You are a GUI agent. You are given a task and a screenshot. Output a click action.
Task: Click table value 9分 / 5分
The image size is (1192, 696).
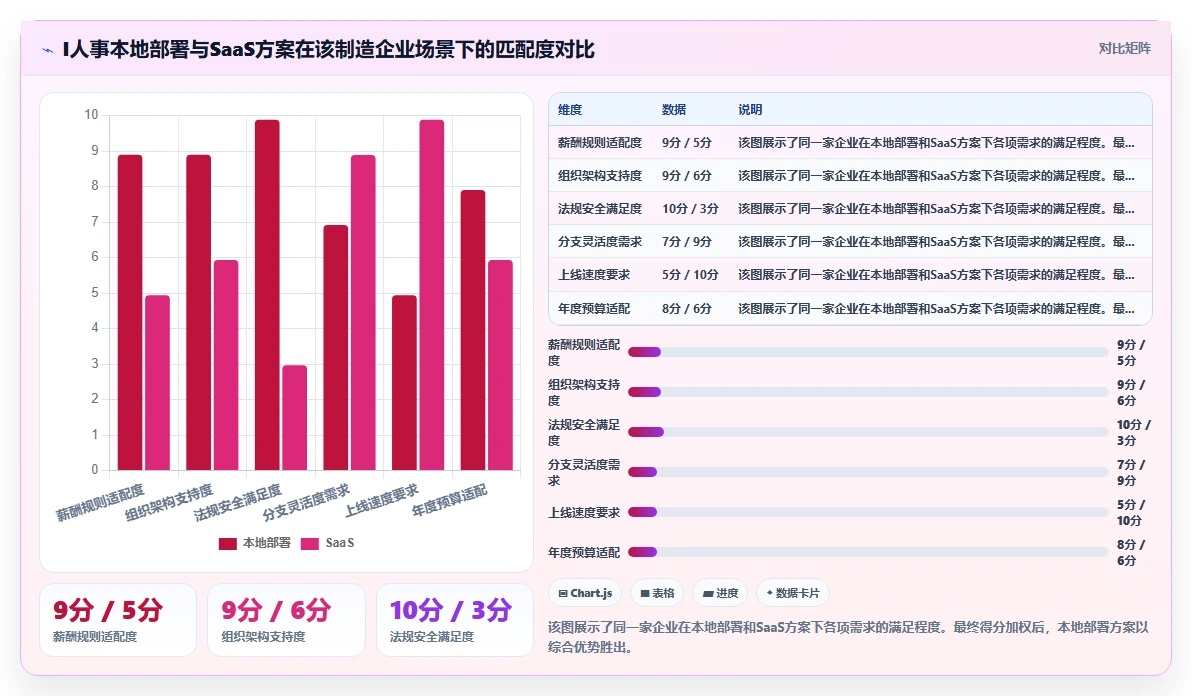(x=686, y=143)
